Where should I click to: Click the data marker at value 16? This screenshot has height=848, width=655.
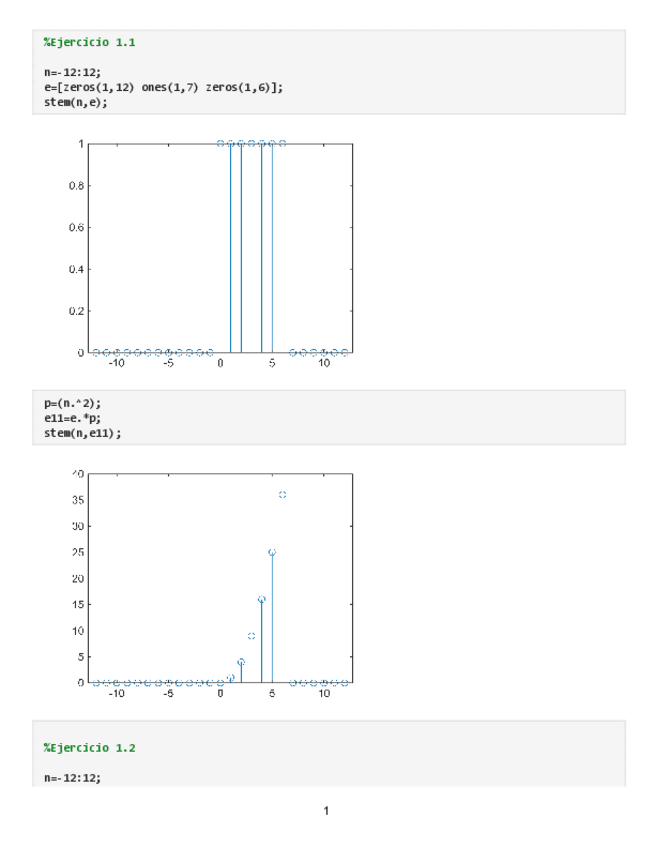262,599
